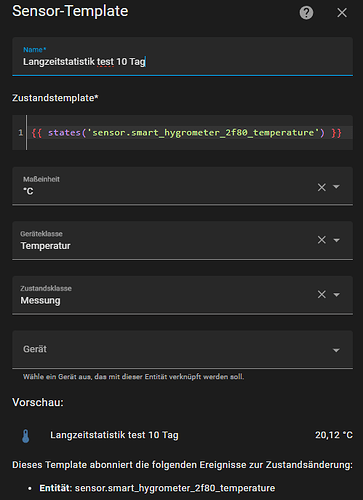Close the Sensor-Template dialog
The height and width of the screenshot is (500, 363).
(x=342, y=13)
